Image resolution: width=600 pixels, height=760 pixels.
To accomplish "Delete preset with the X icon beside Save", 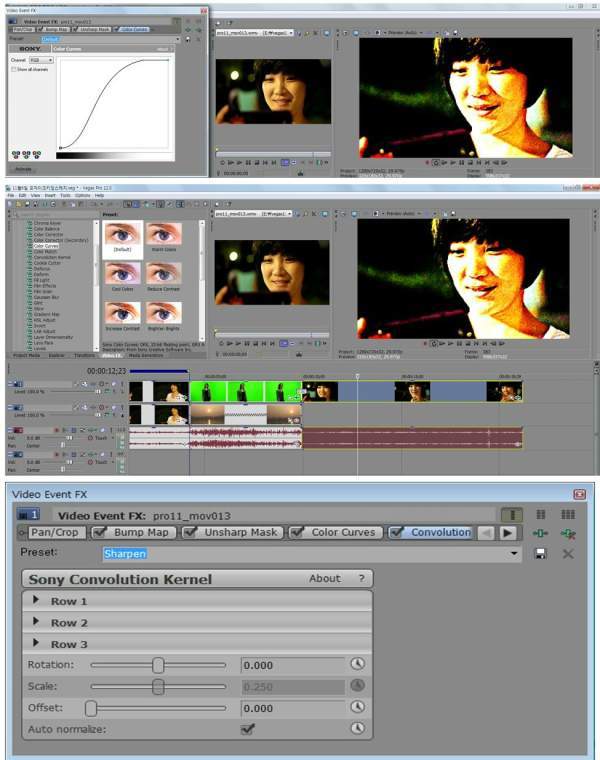I will point(568,554).
